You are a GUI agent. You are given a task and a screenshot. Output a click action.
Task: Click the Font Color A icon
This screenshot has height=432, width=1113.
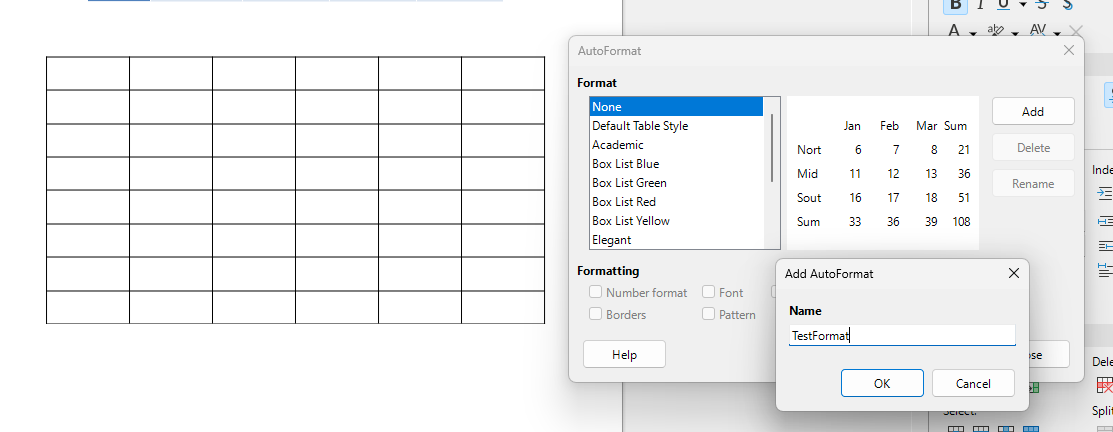(x=953, y=31)
